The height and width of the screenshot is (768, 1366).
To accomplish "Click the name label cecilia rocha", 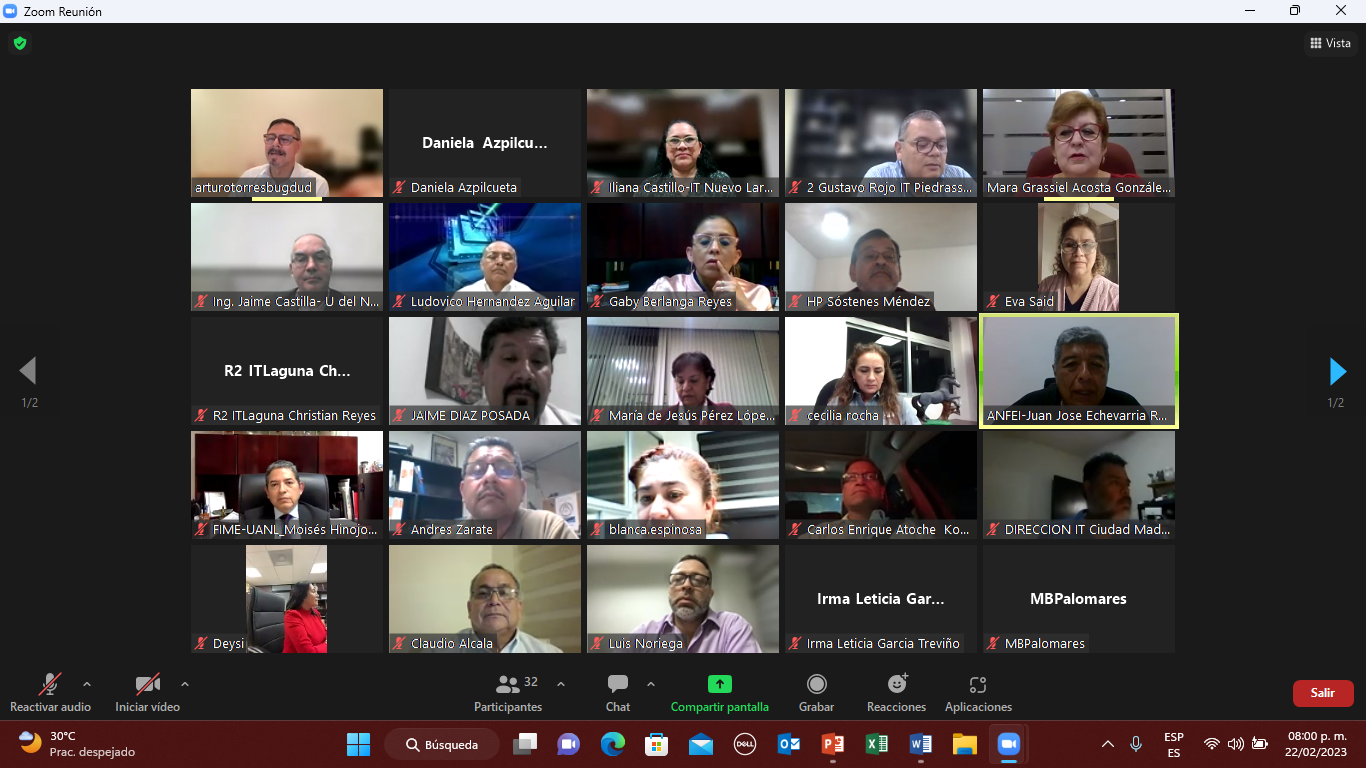I will pyautogui.click(x=843, y=416).
